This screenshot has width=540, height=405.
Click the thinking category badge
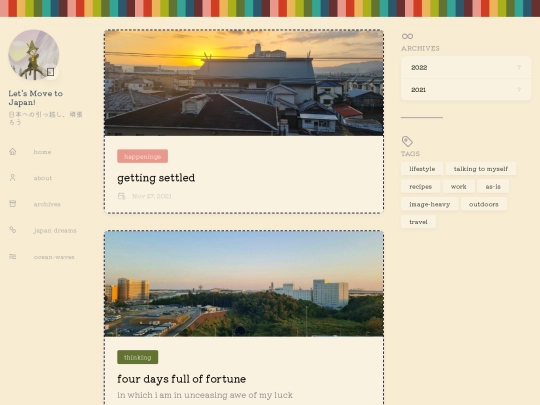138,357
